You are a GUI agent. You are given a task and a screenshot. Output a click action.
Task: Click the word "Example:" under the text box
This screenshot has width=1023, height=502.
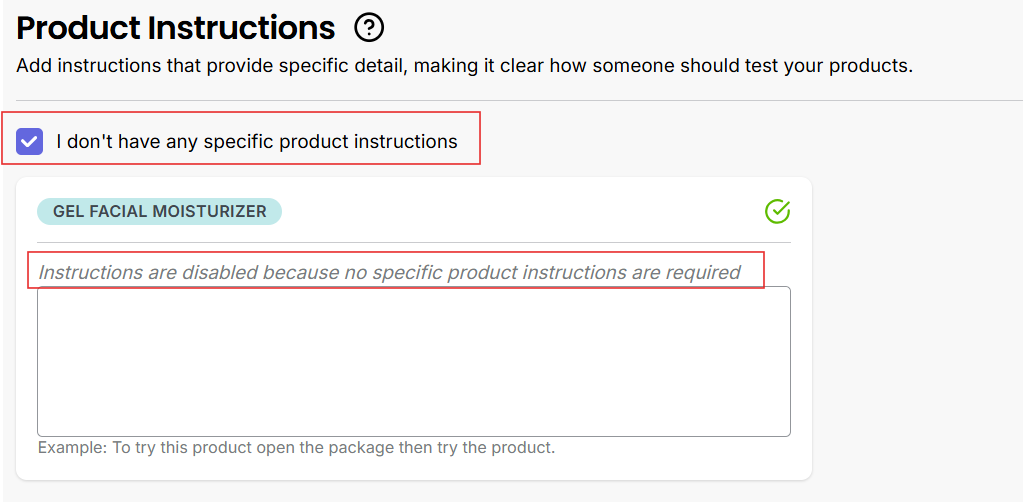[72, 447]
